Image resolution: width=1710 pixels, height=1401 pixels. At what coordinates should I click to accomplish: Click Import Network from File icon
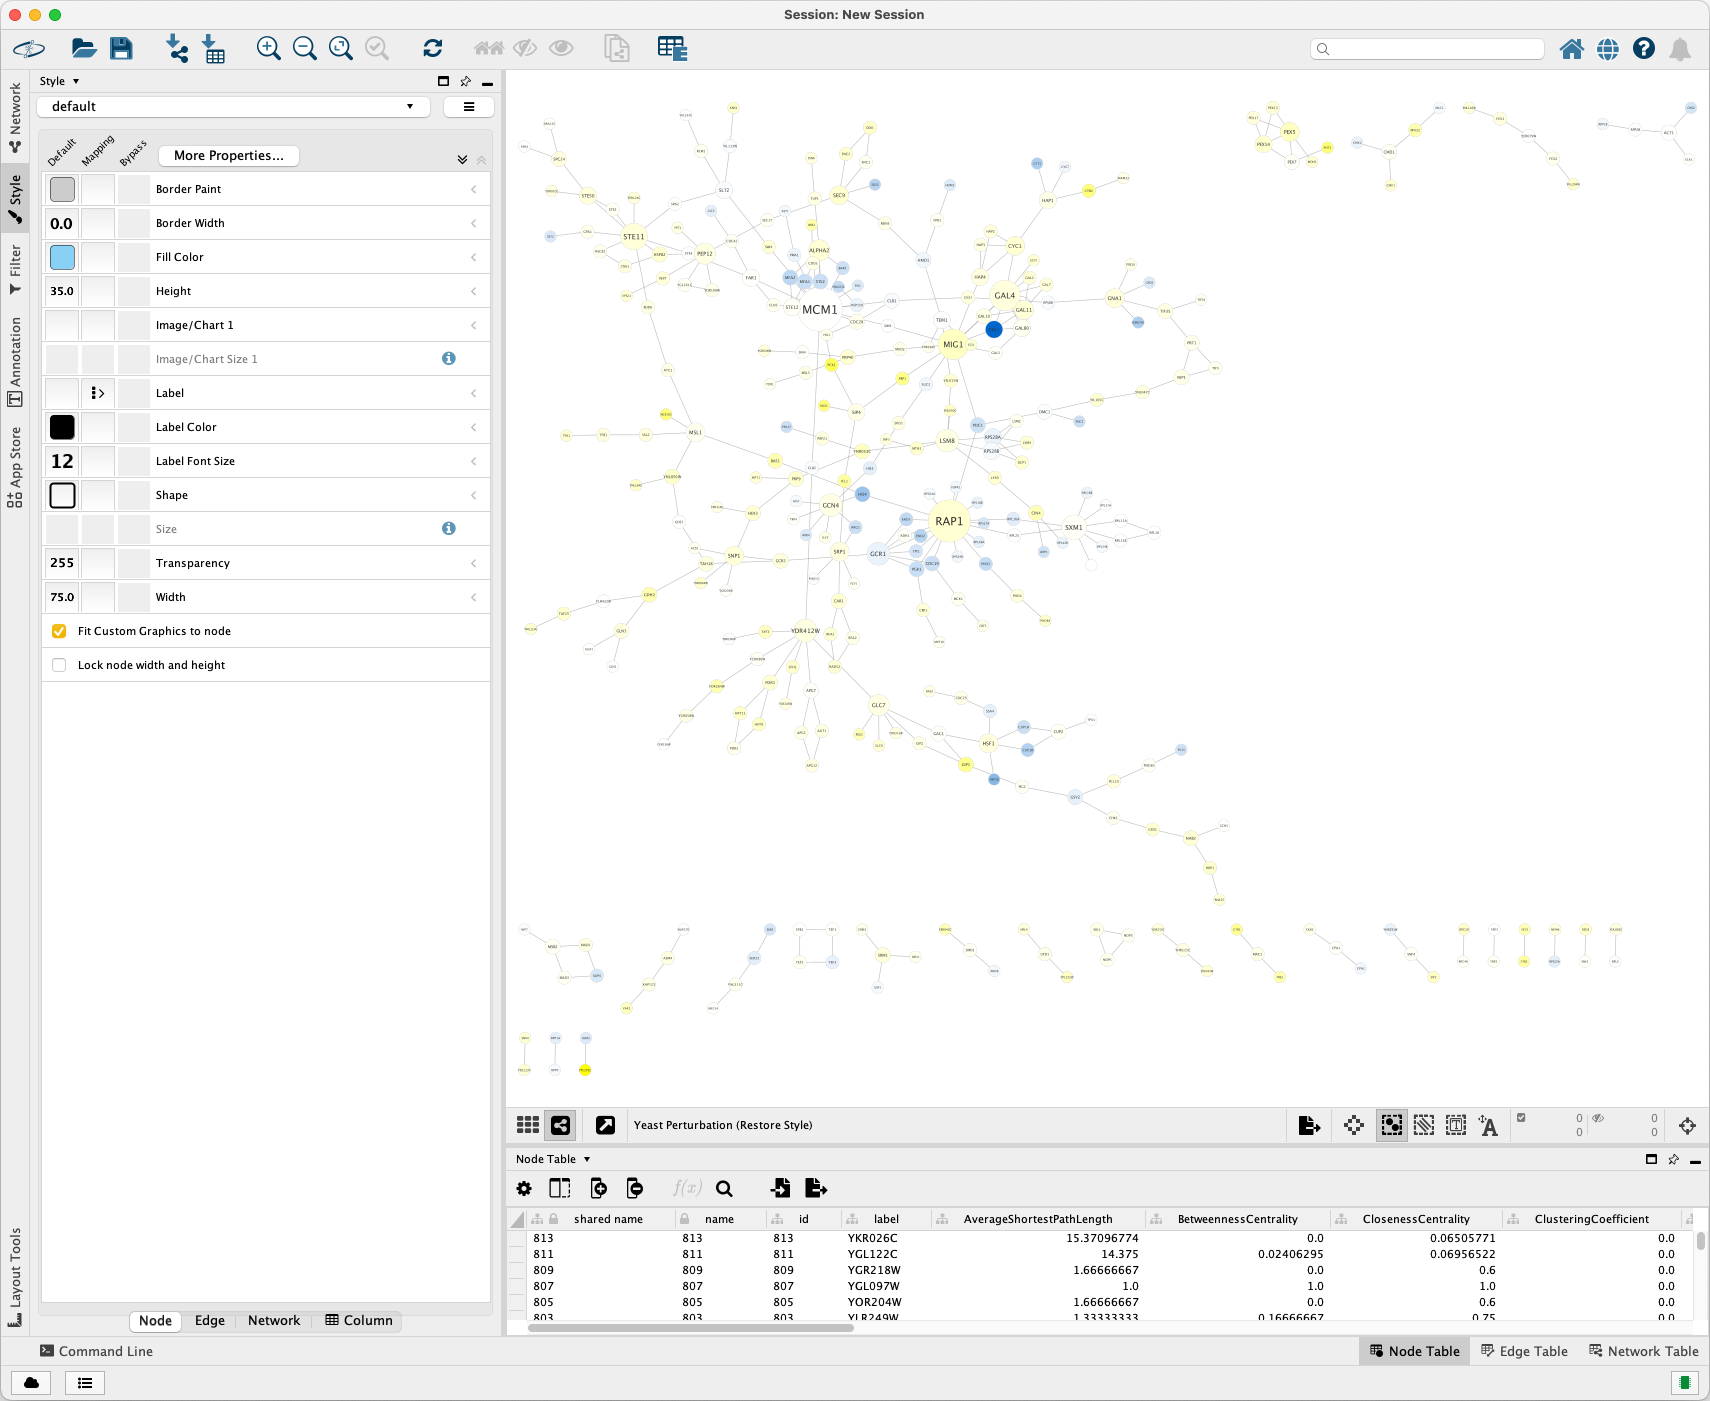pyautogui.click(x=177, y=48)
